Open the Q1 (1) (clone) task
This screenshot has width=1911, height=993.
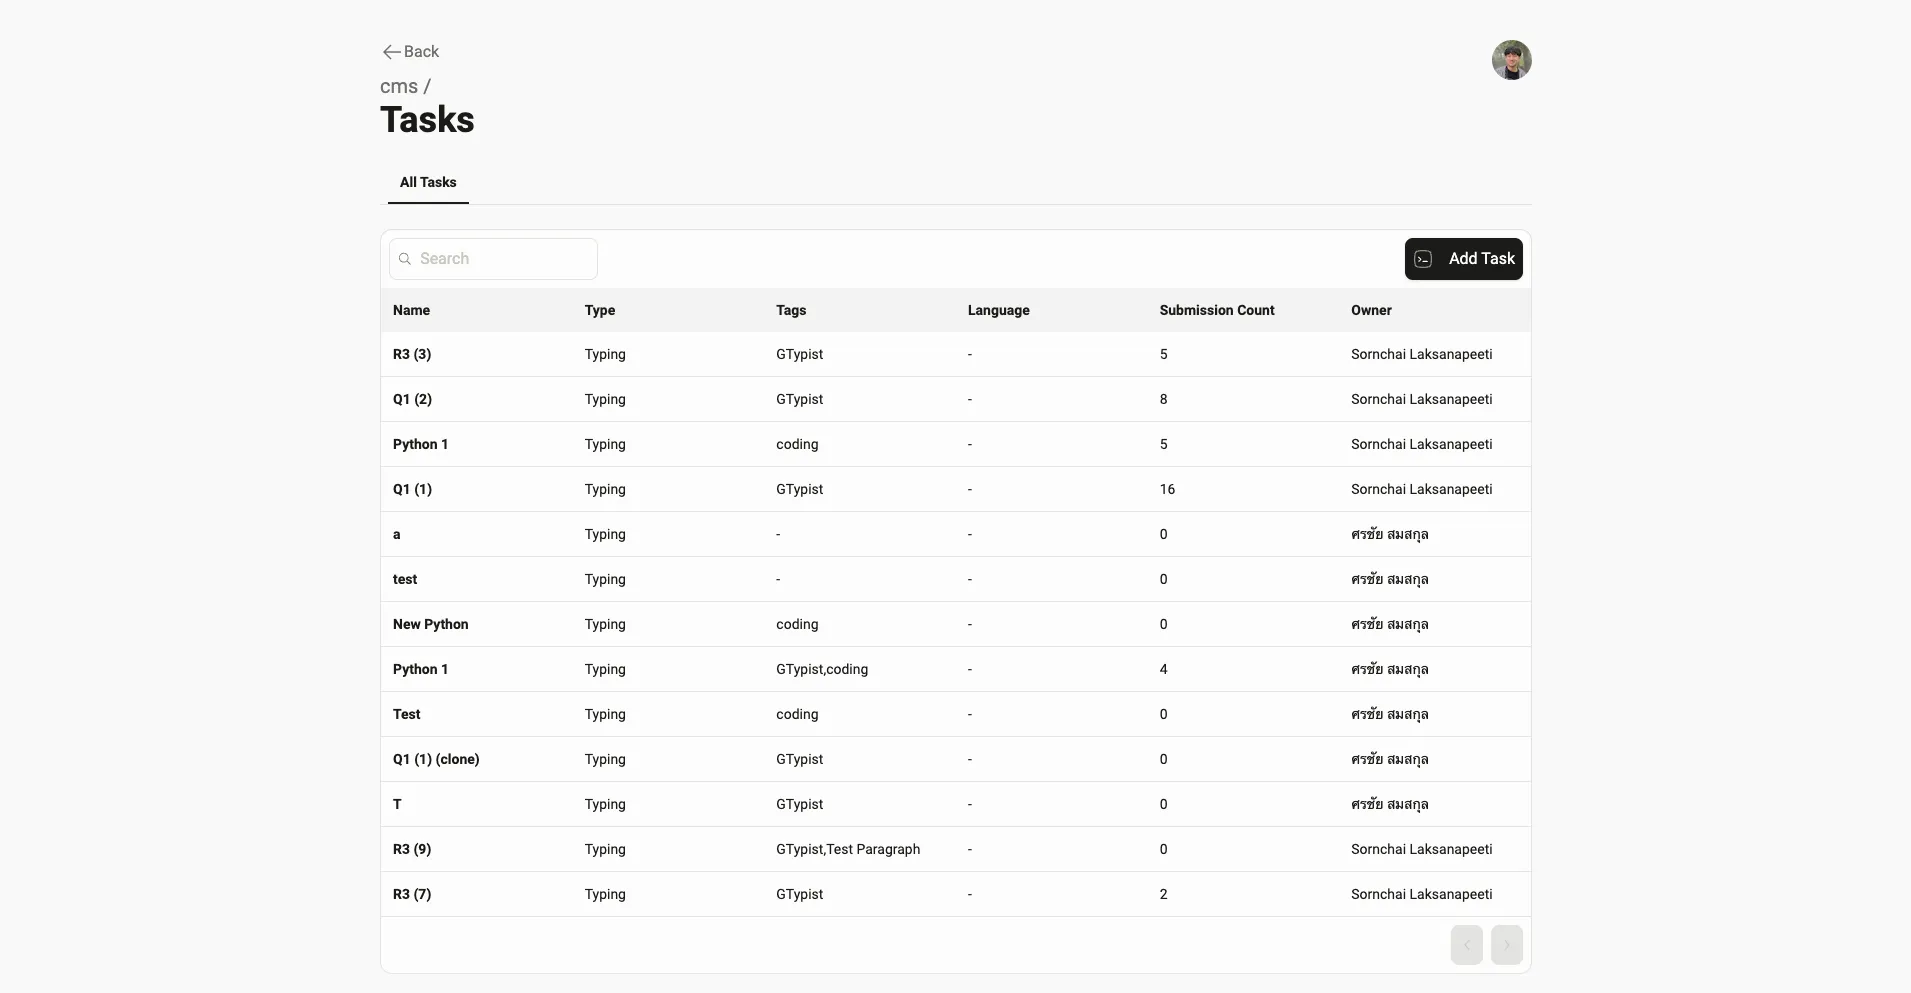[x=436, y=759]
